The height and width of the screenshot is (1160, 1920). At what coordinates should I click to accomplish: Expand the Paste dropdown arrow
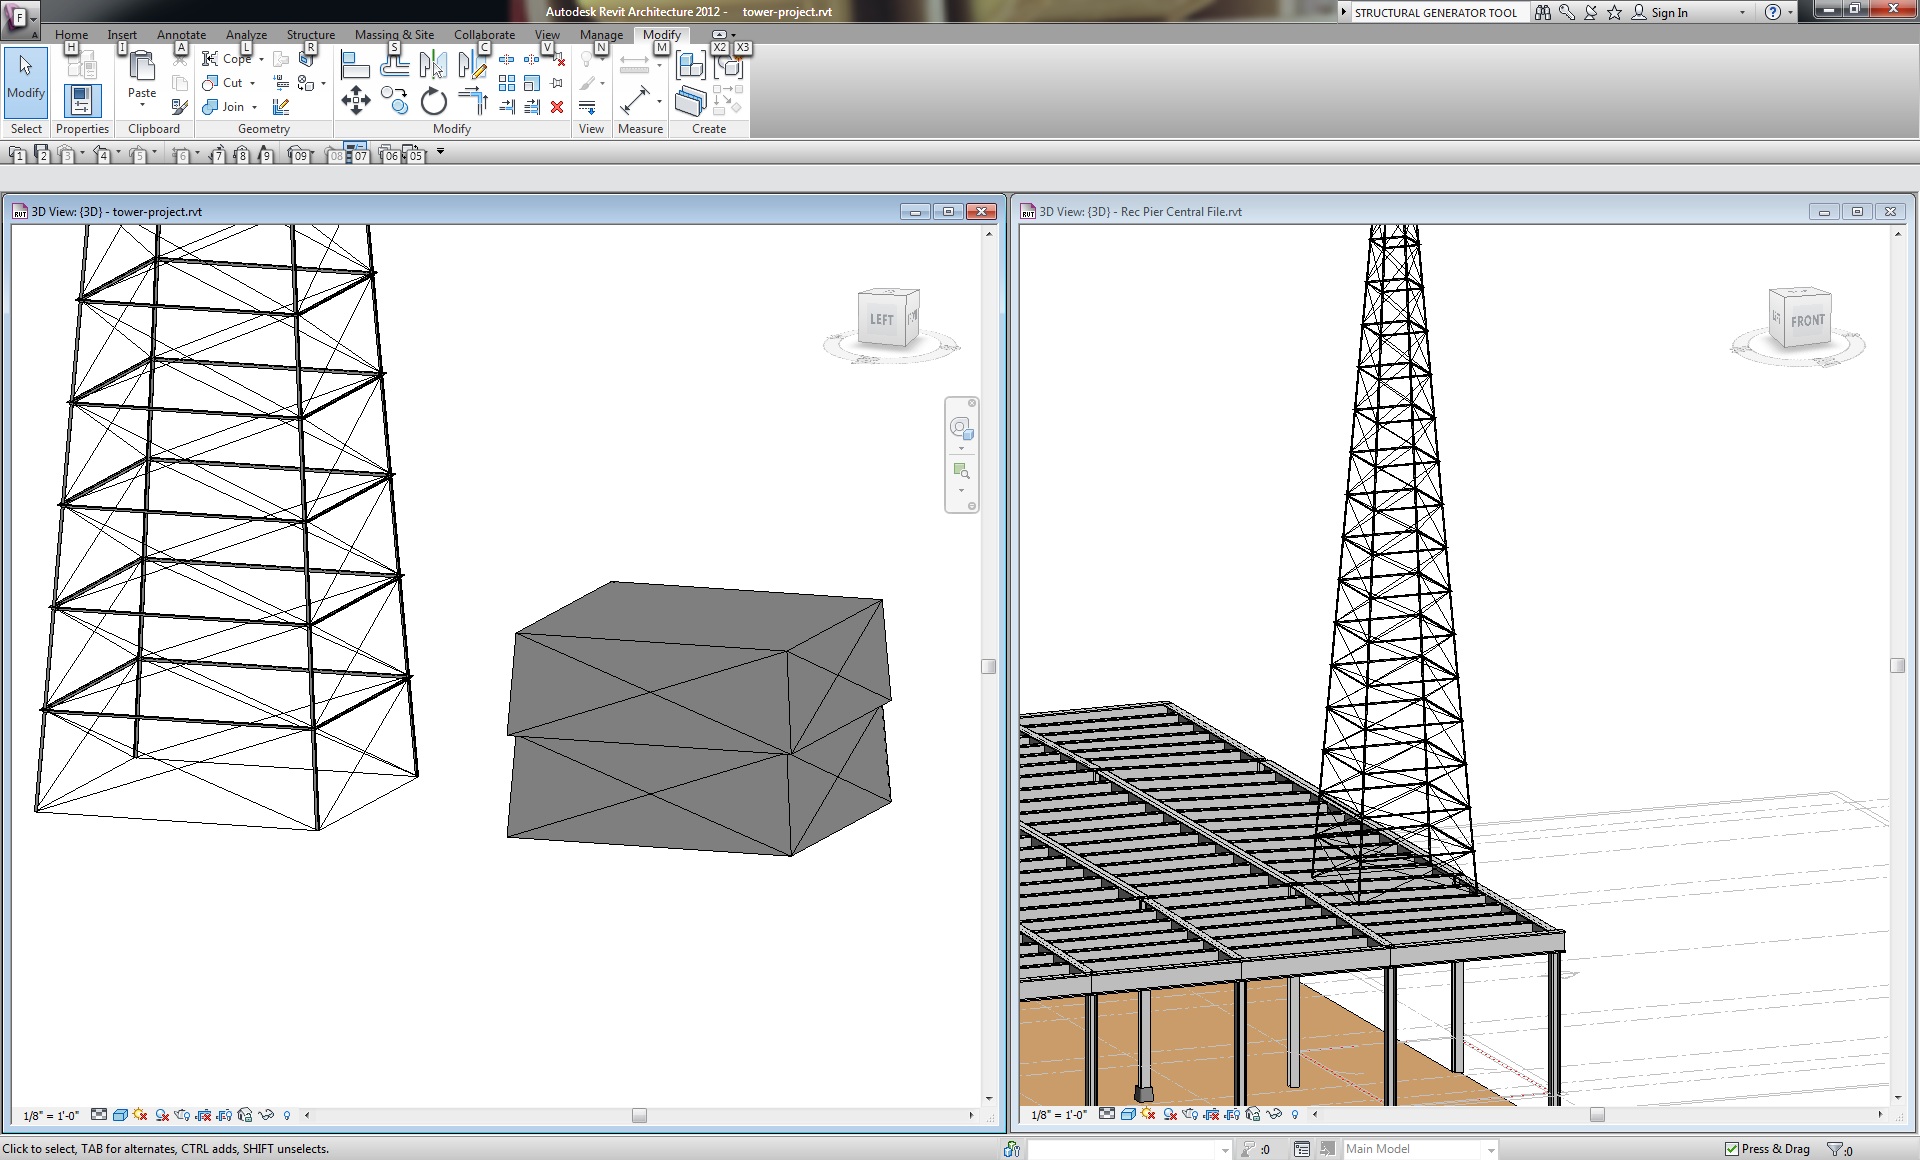pyautogui.click(x=142, y=105)
